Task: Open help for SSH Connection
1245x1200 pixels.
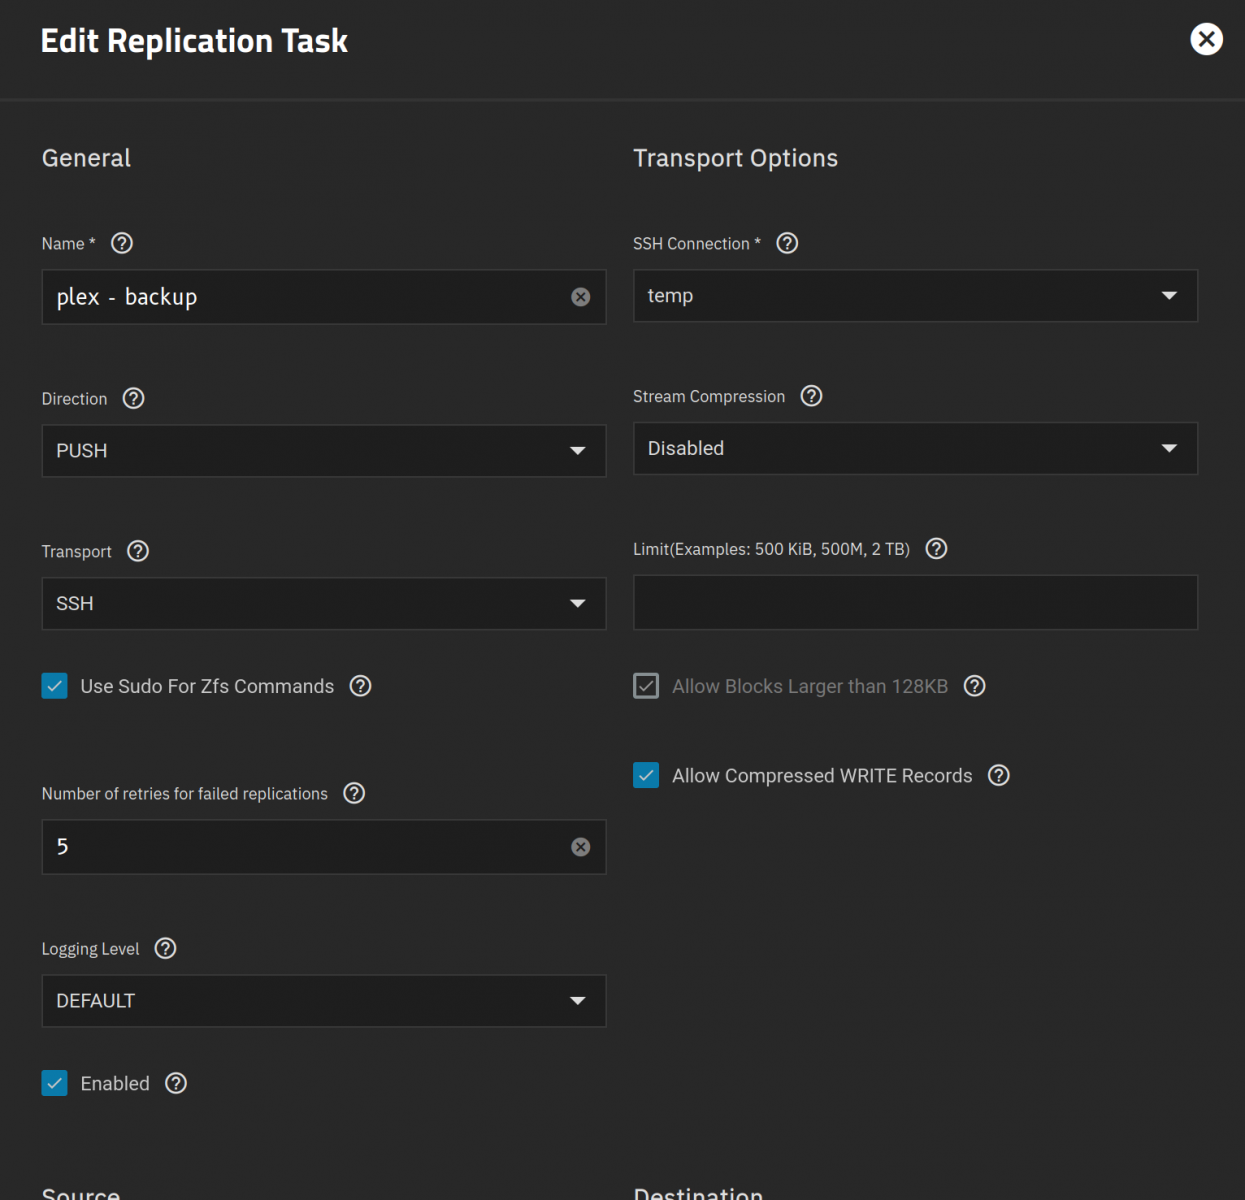Action: coord(787,243)
